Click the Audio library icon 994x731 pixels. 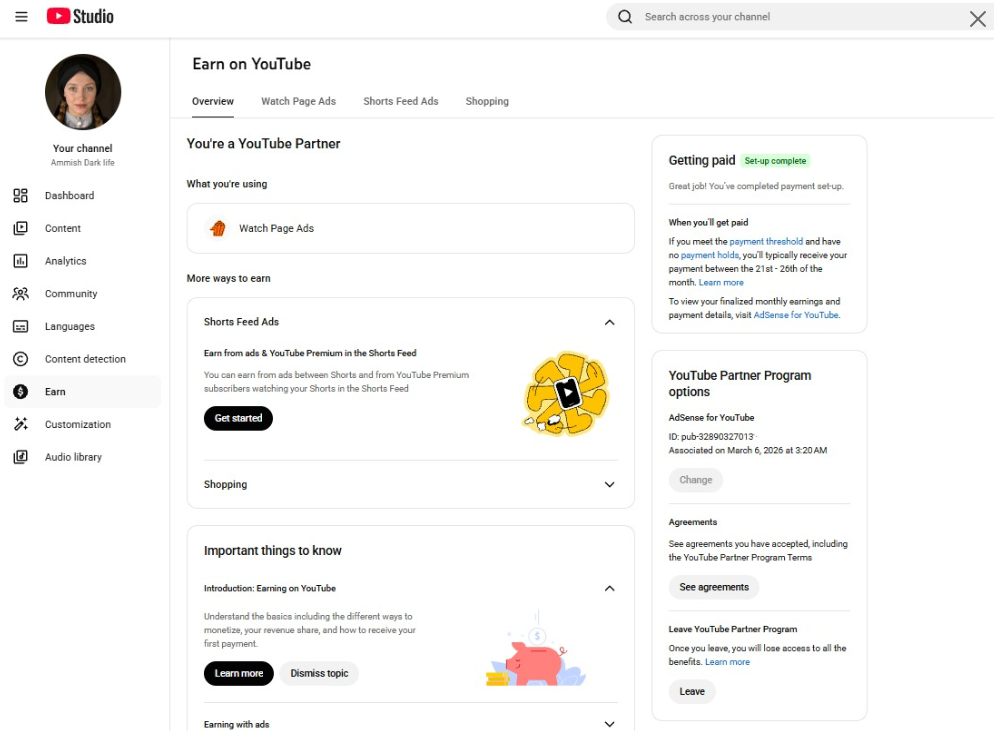coord(20,457)
